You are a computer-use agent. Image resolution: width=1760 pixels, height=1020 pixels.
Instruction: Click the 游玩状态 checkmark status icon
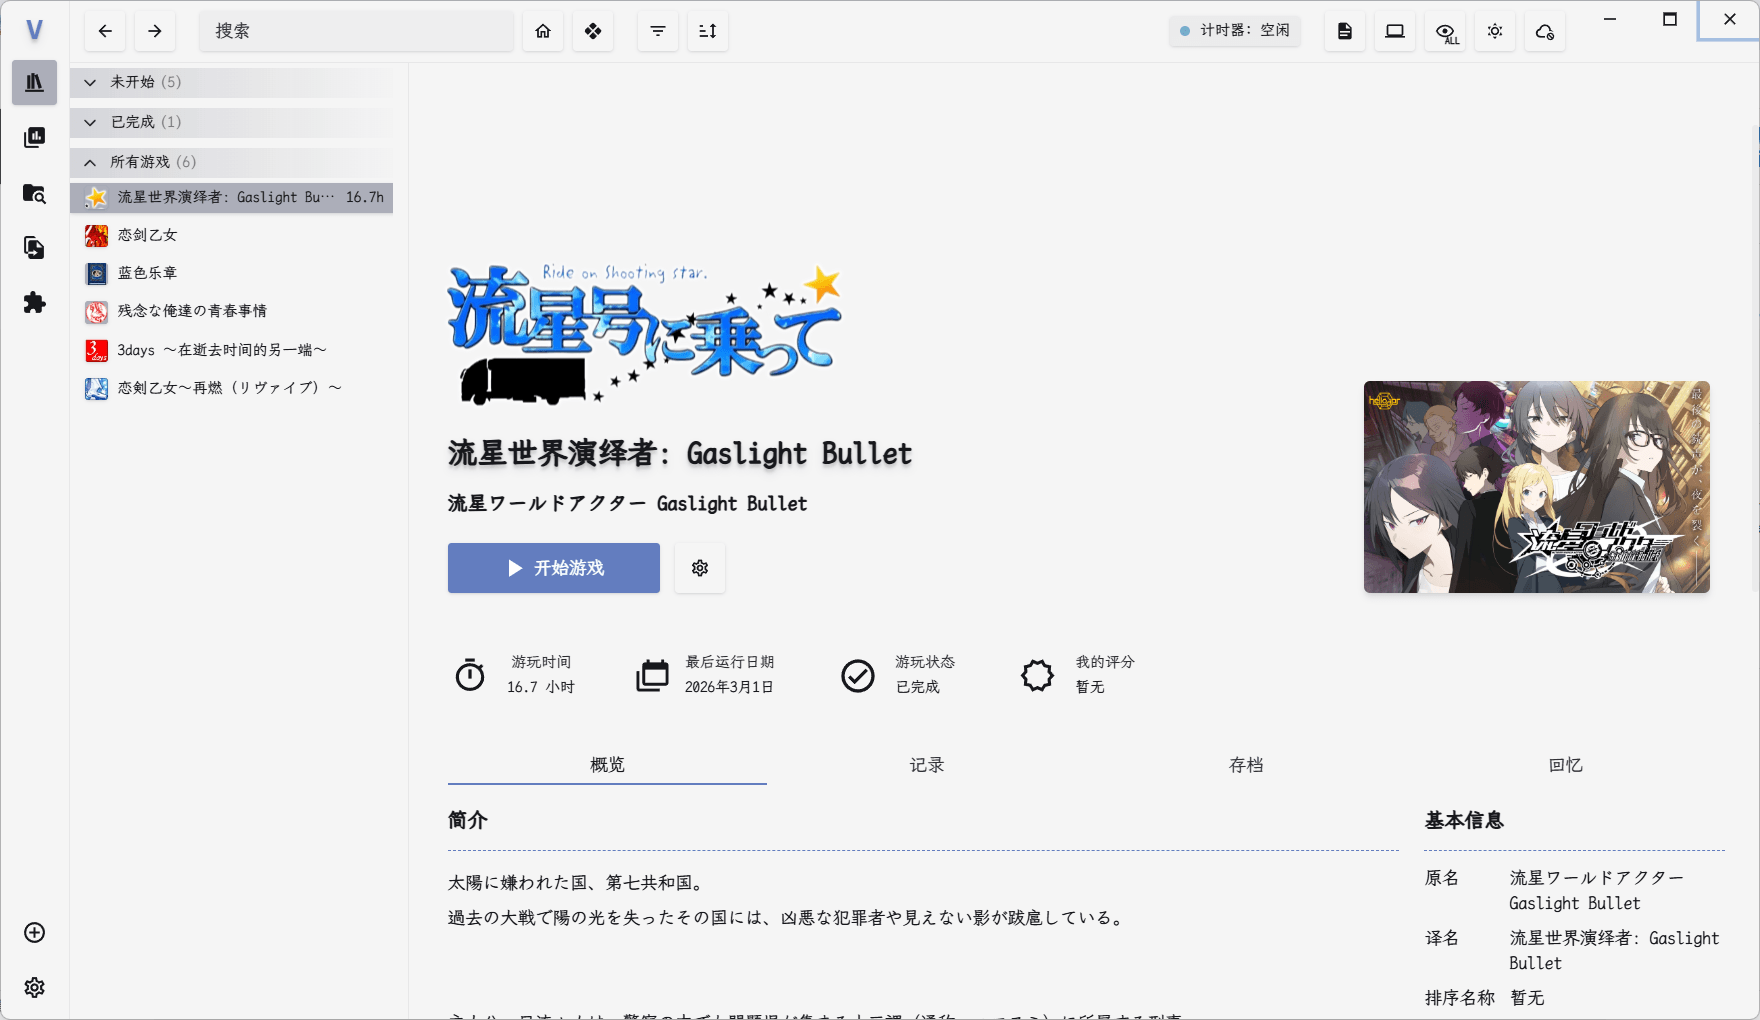857,676
